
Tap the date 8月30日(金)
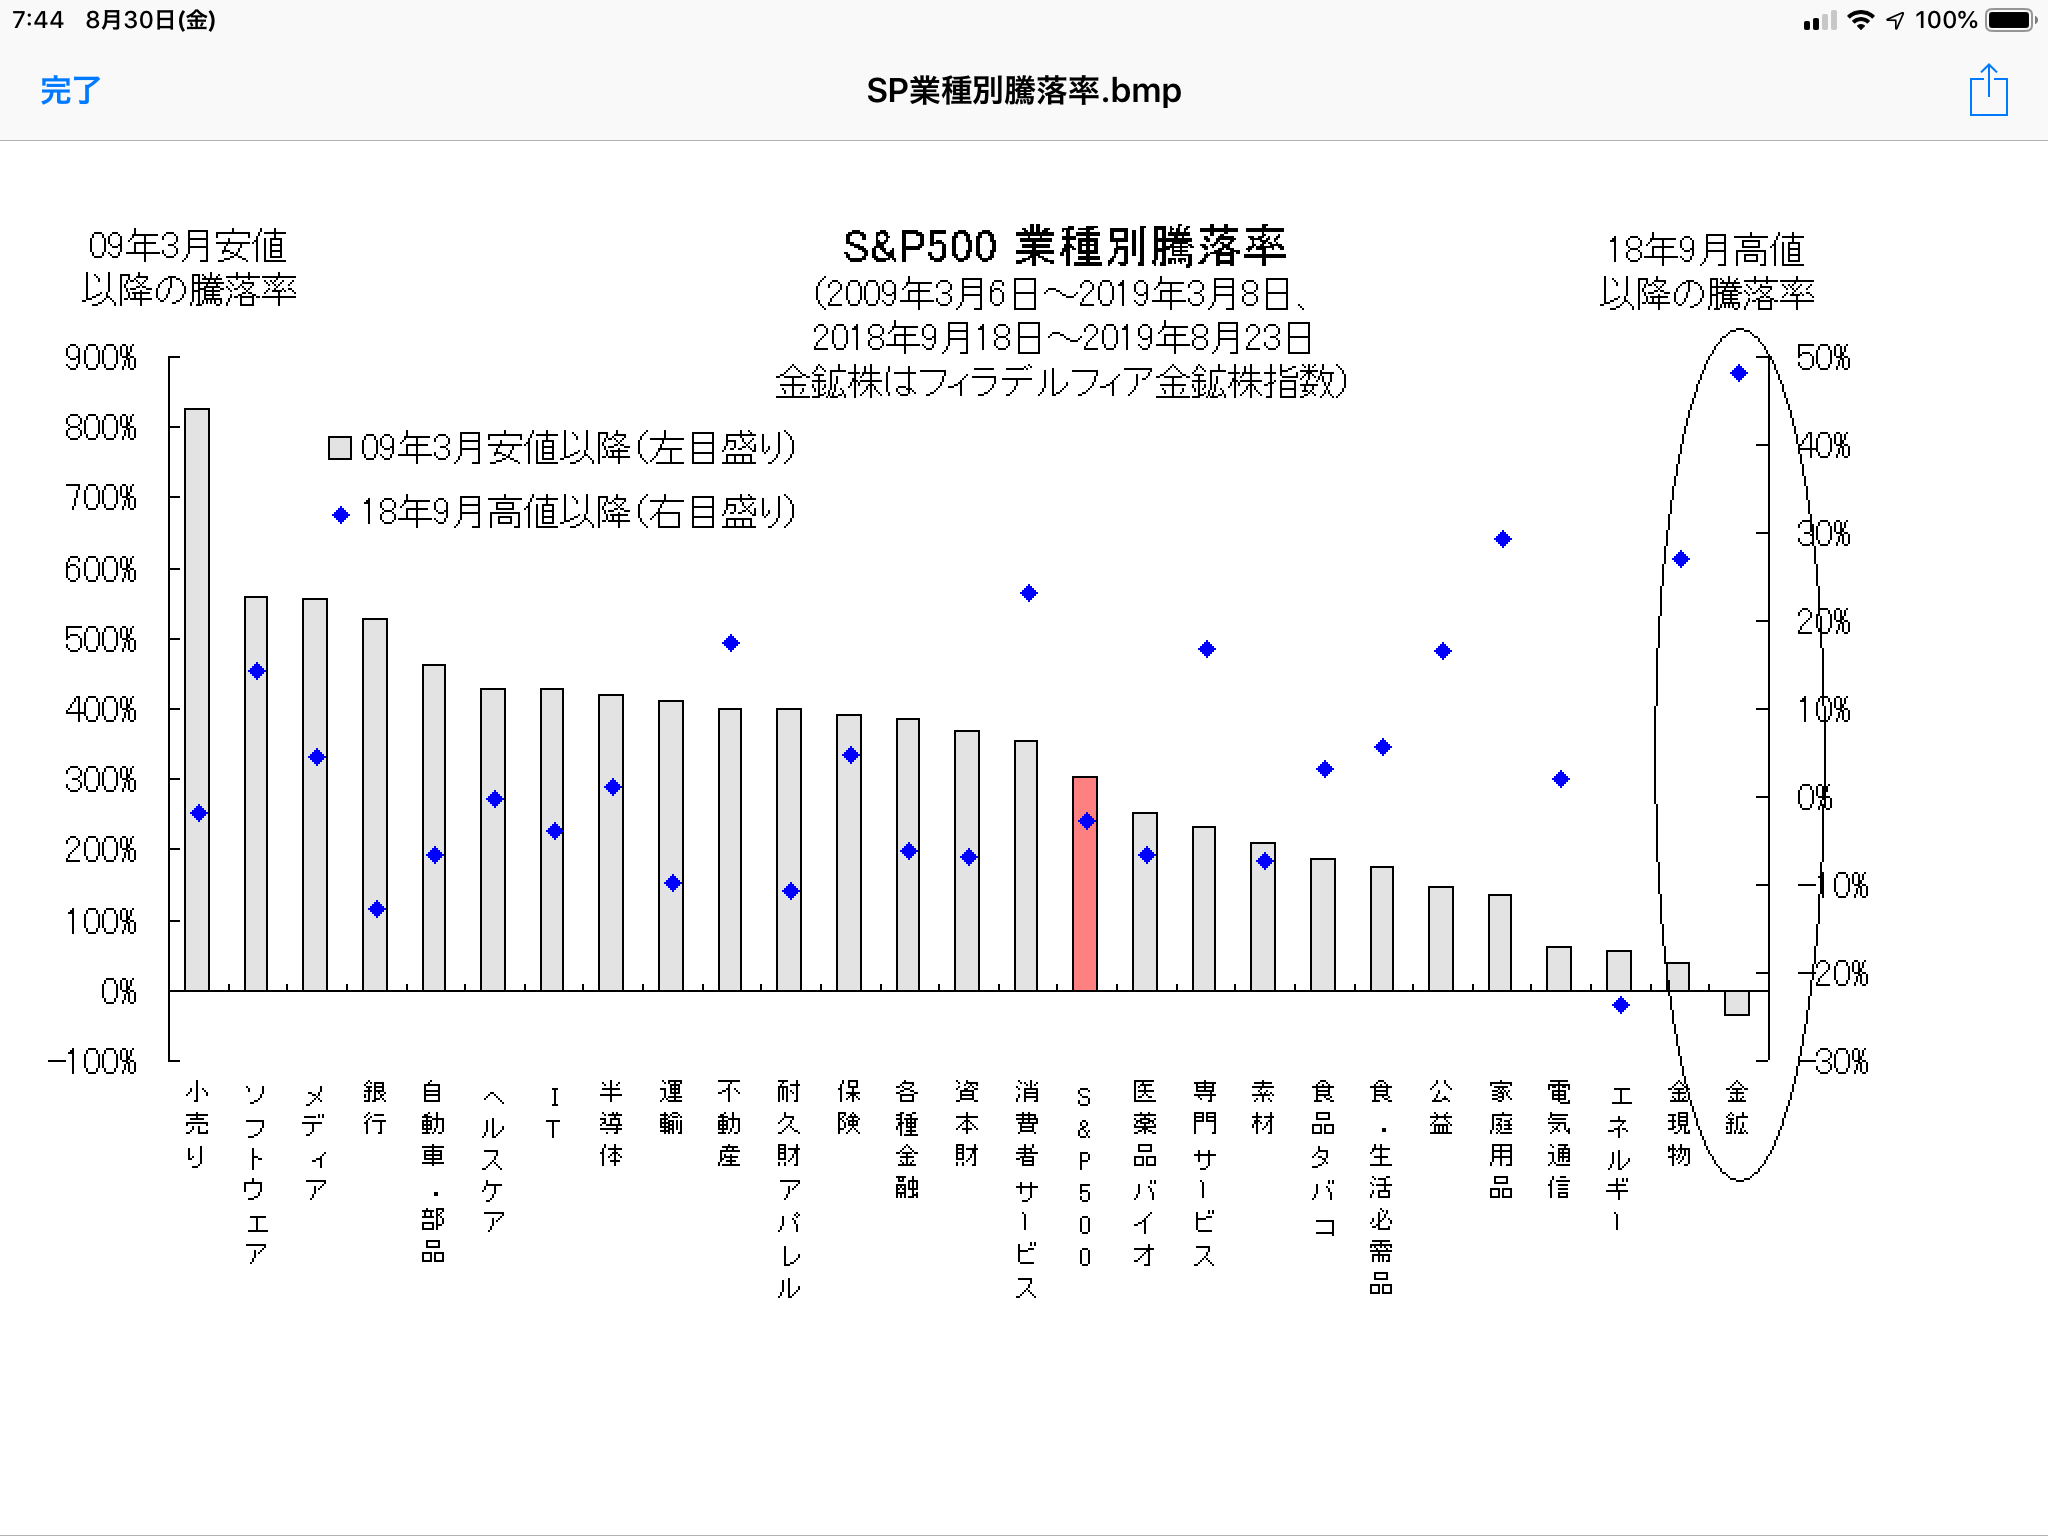tap(150, 20)
